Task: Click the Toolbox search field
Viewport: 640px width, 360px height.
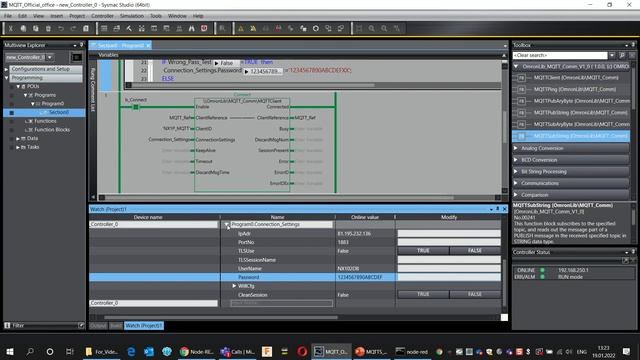Action: pos(560,55)
